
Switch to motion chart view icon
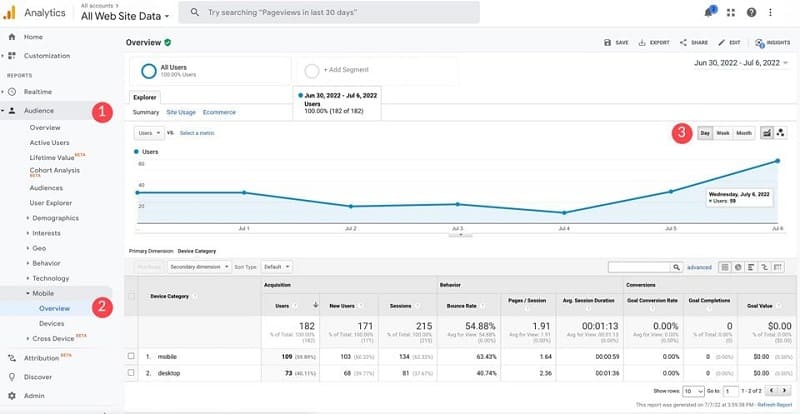[x=781, y=133]
